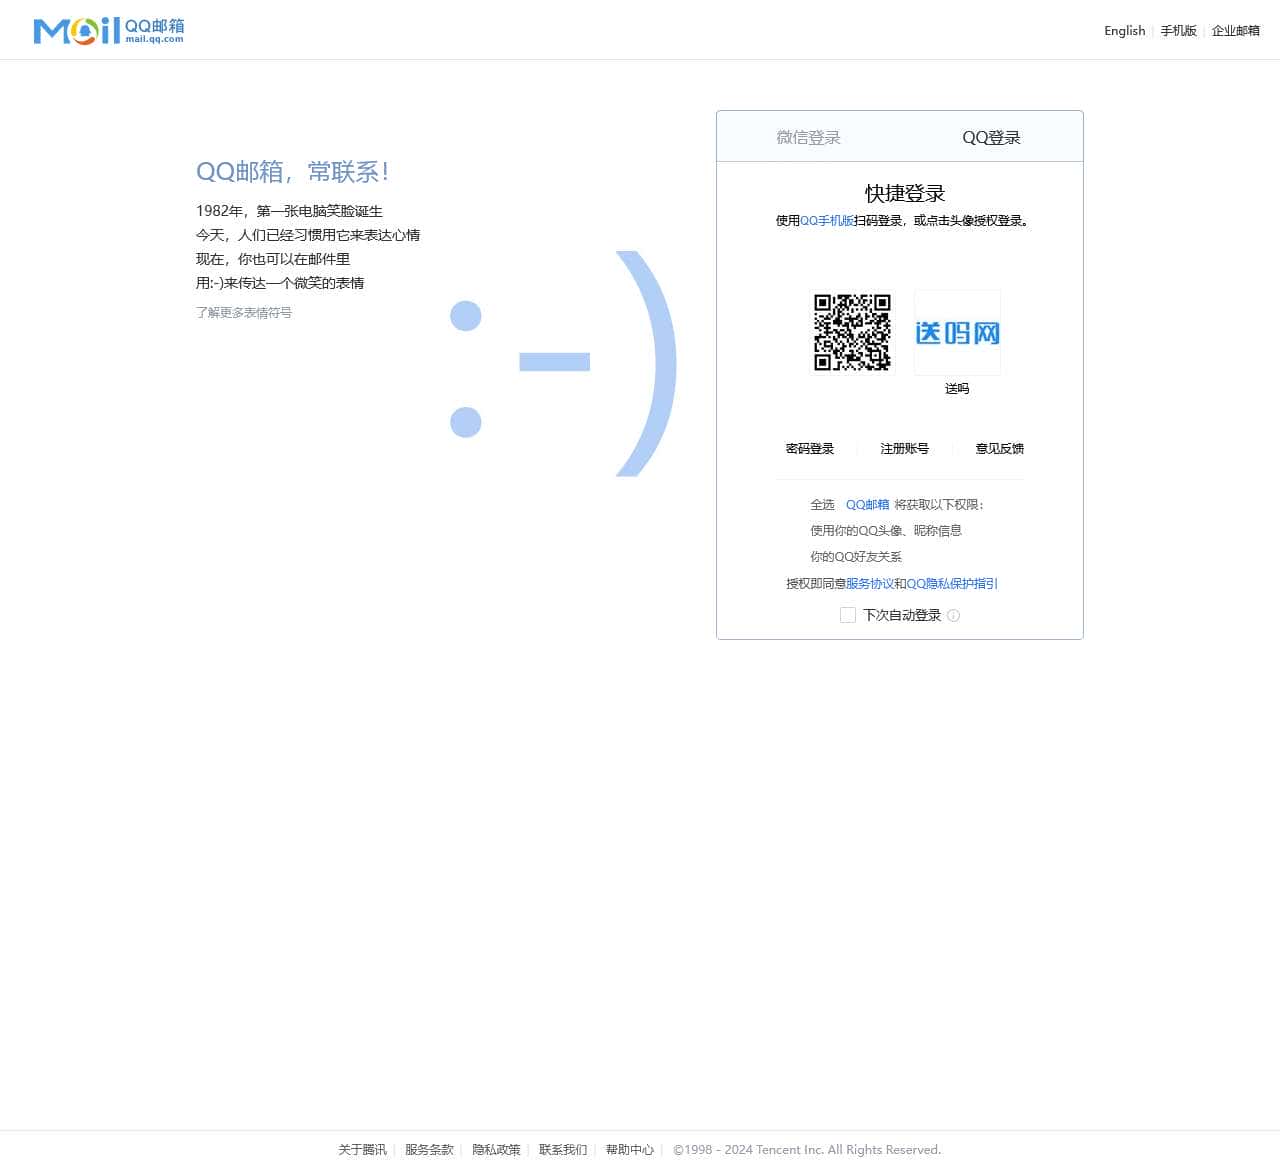The image size is (1280, 1167).
Task: Open 服务条款 in the footer
Action: click(429, 1149)
